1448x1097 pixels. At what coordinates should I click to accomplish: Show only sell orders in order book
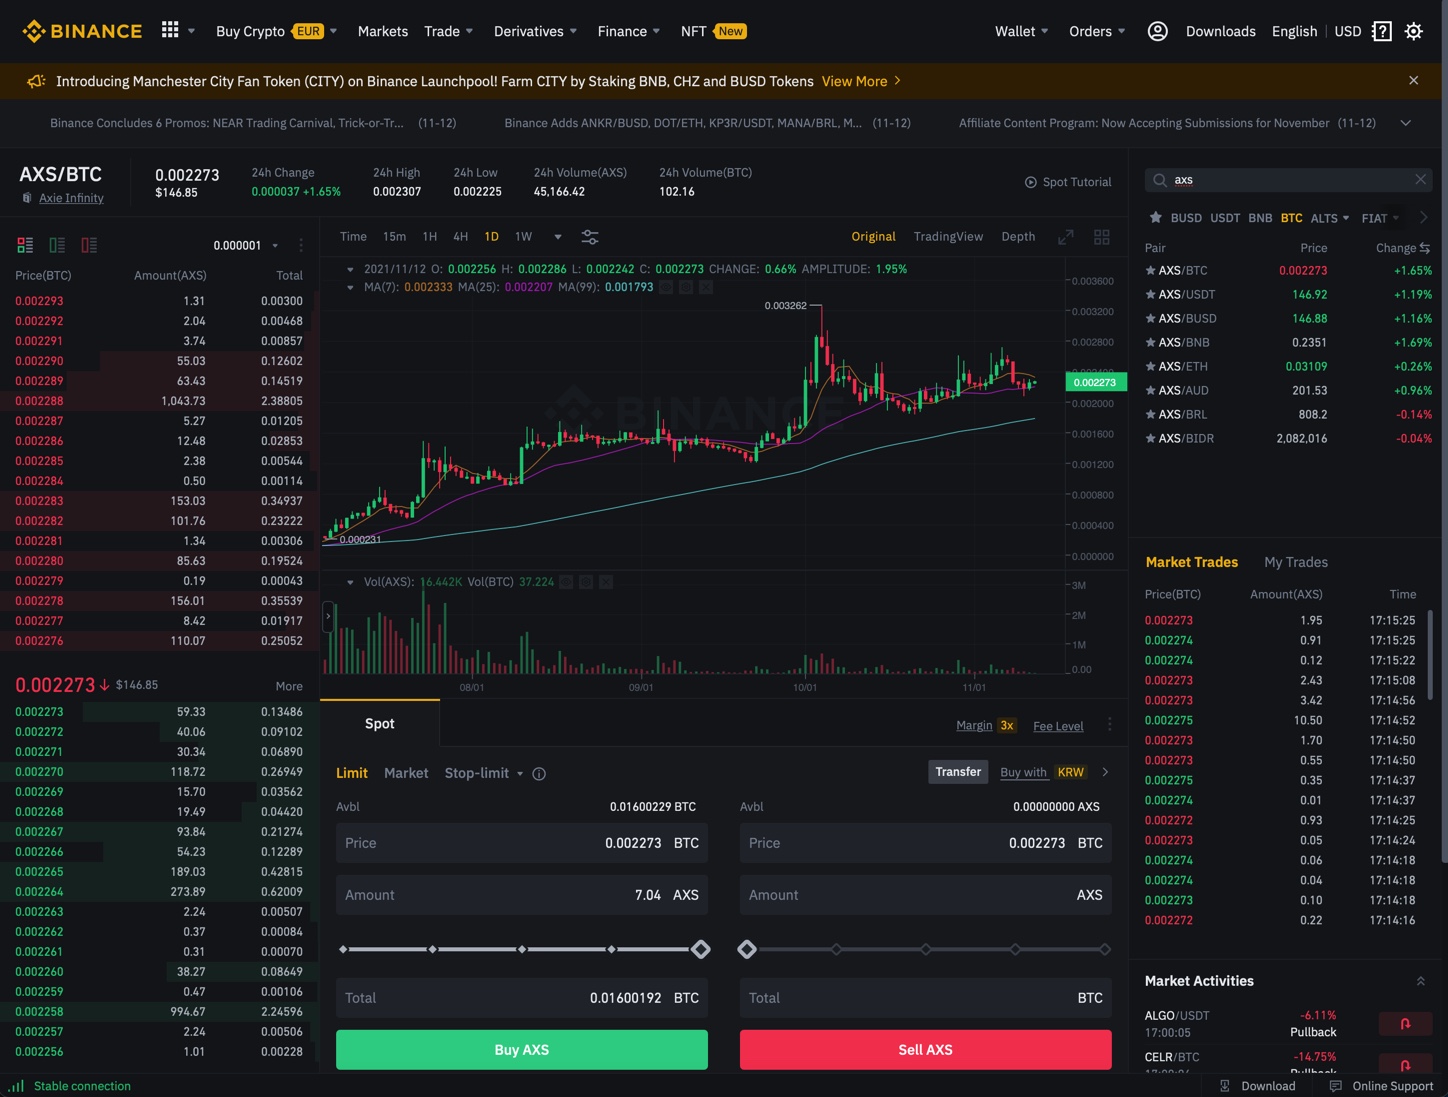(x=89, y=245)
